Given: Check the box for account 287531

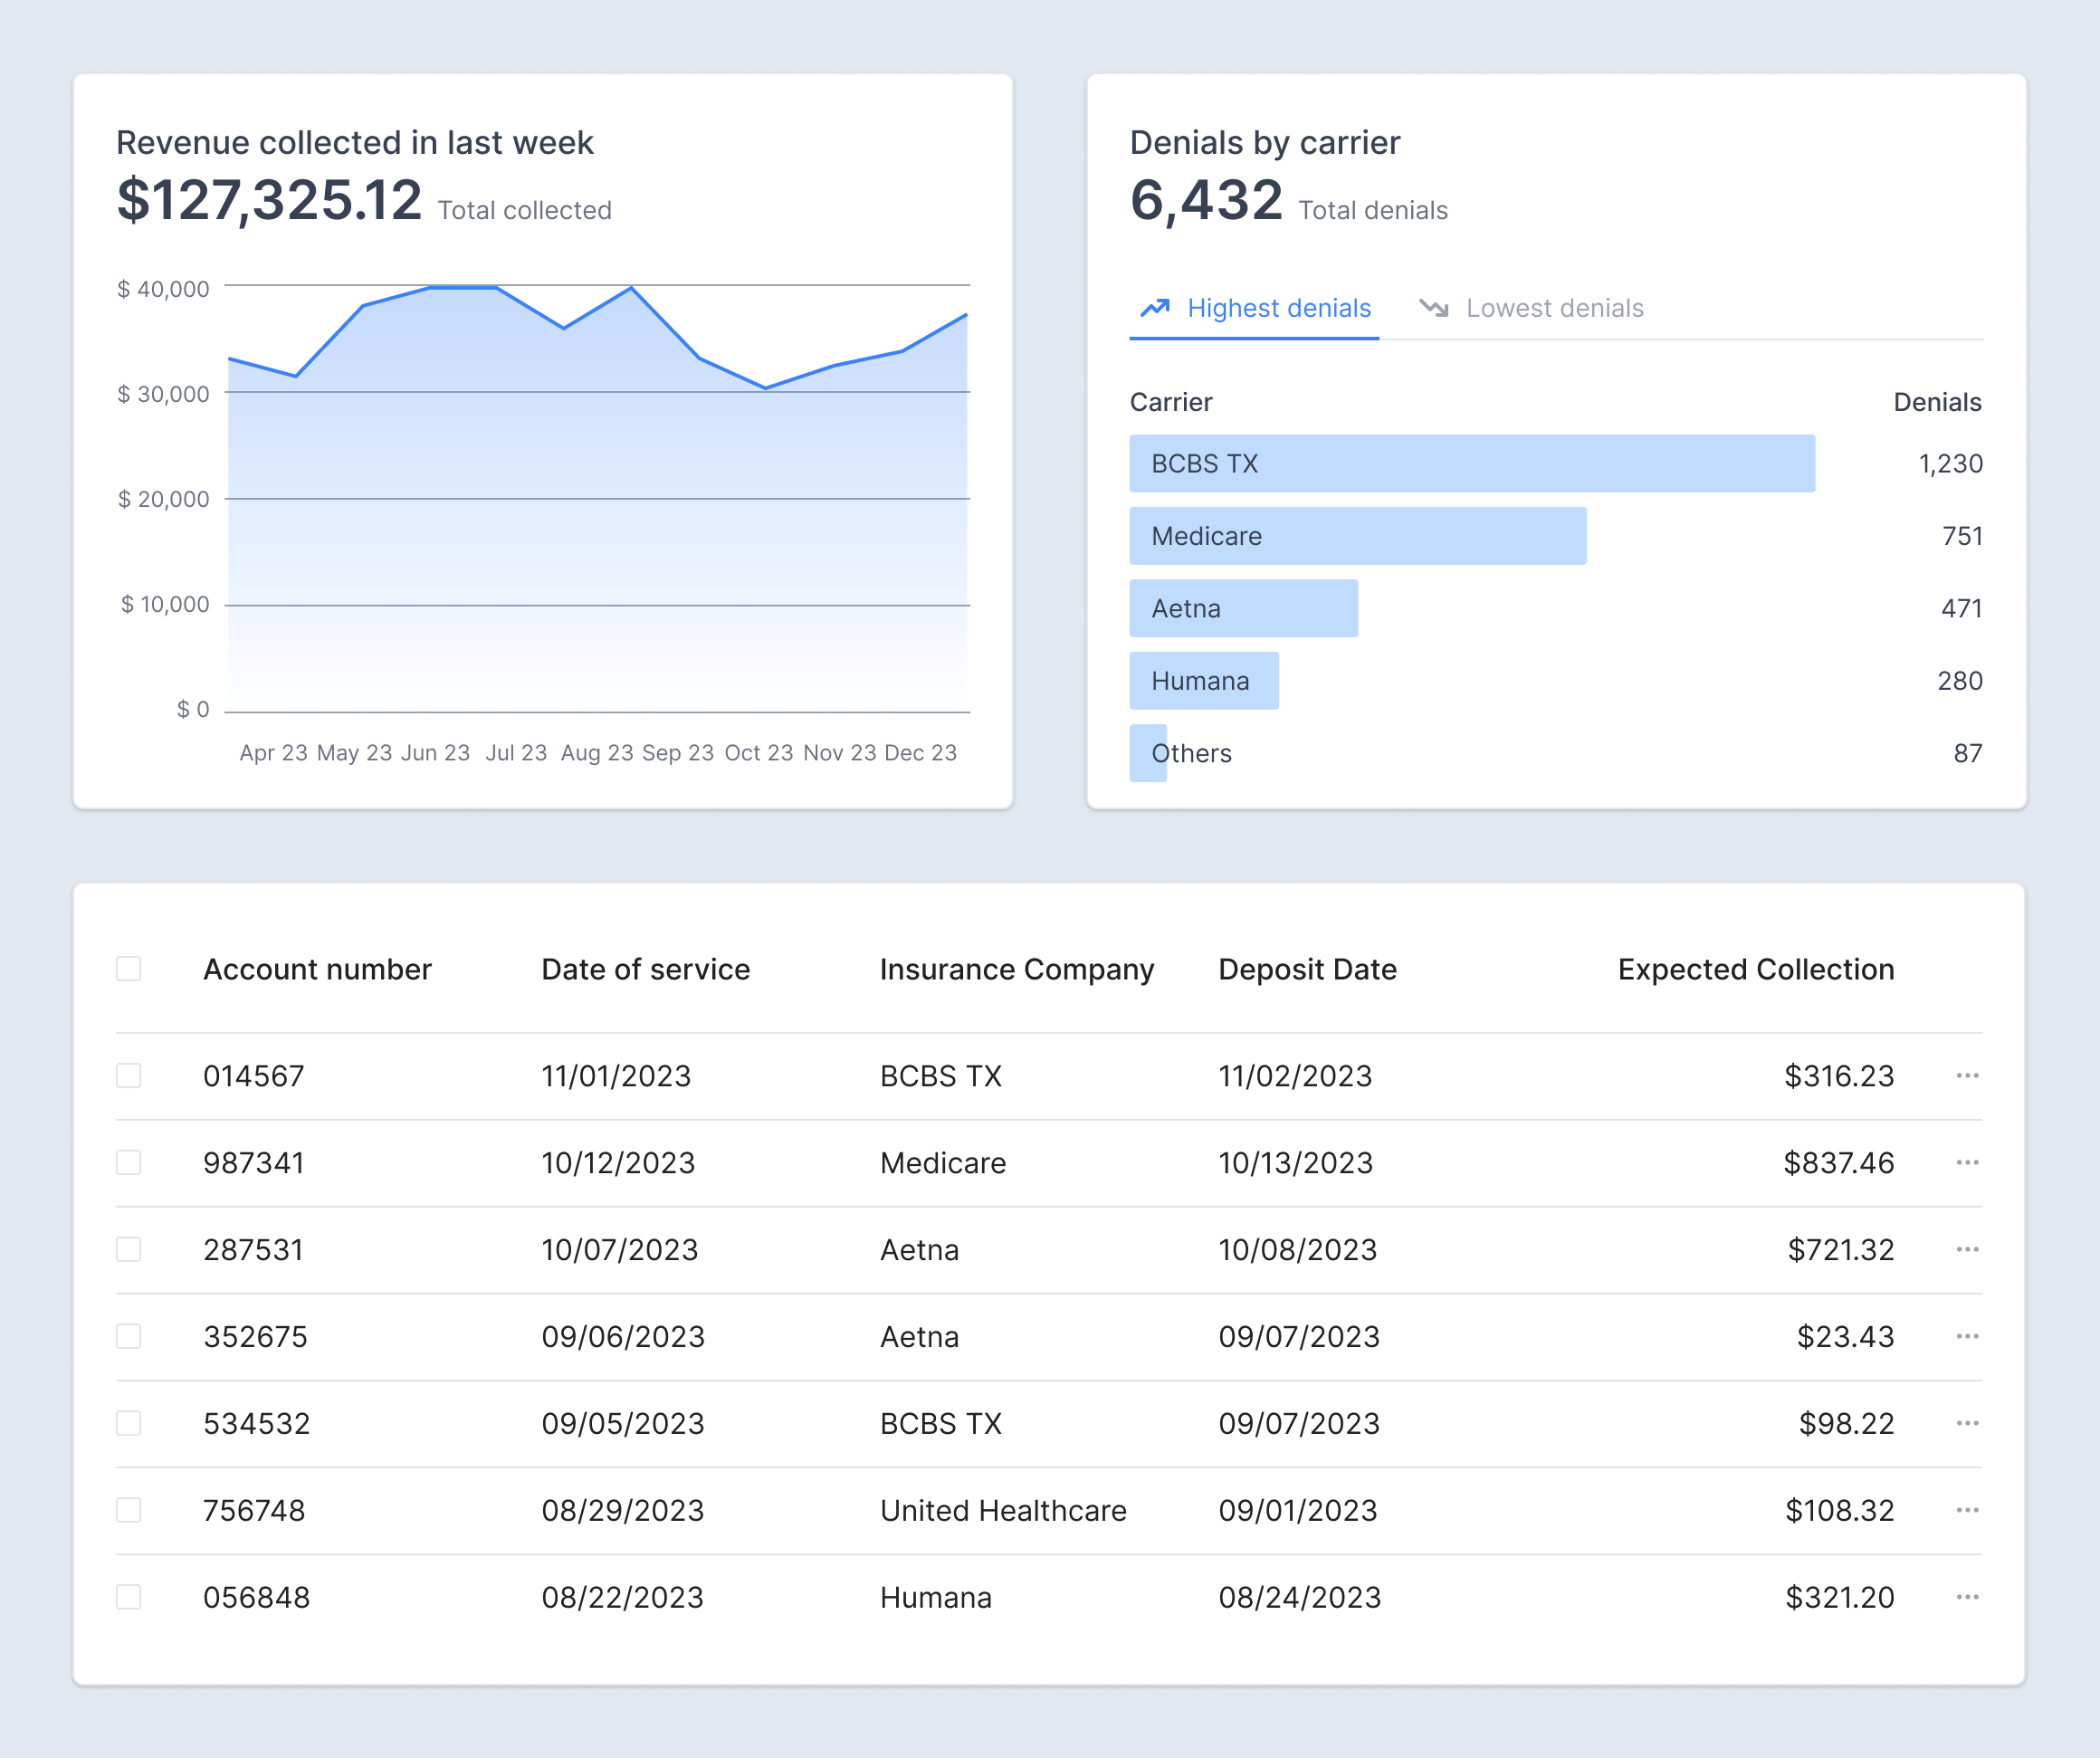Looking at the screenshot, I should pos(129,1250).
